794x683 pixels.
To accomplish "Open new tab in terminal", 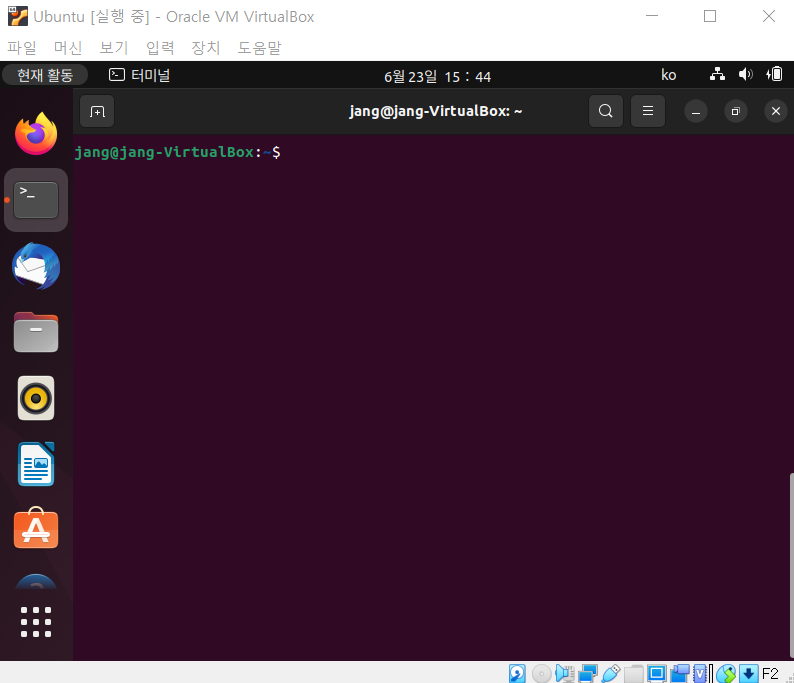I will point(97,111).
